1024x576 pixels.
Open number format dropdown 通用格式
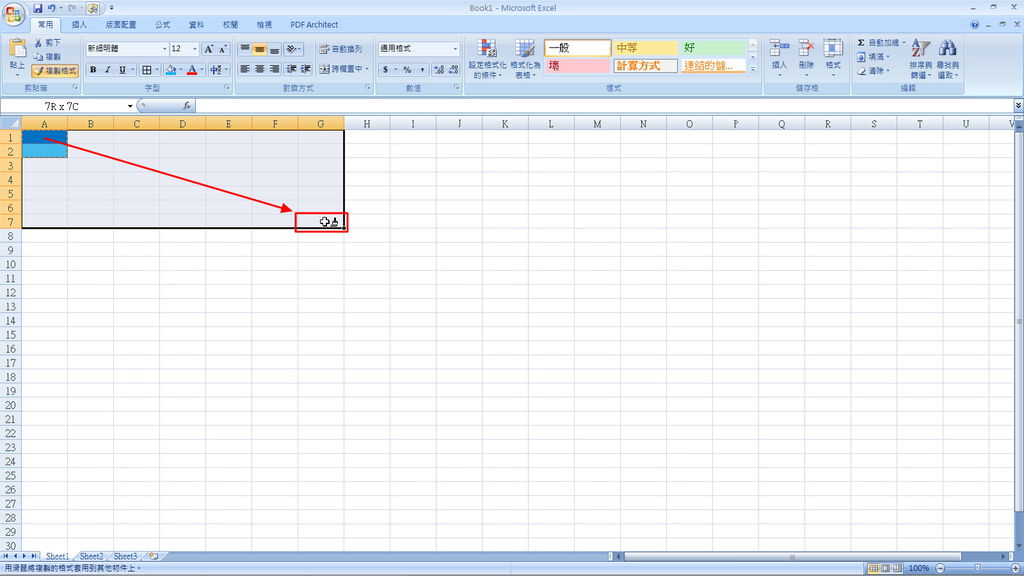pyautogui.click(x=455, y=49)
